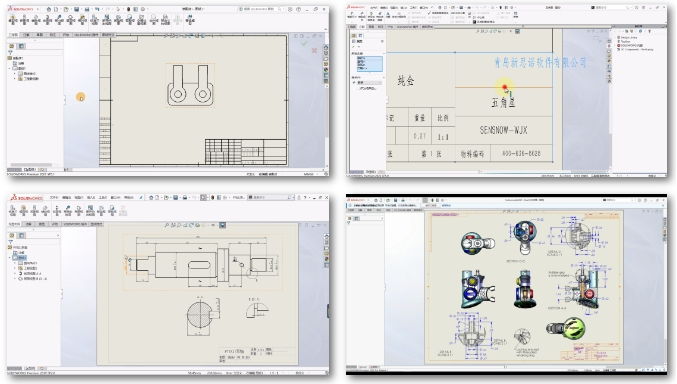The height and width of the screenshot is (384, 677).
Task: Click SENSNOW-WJX cell in title block
Action: point(503,130)
